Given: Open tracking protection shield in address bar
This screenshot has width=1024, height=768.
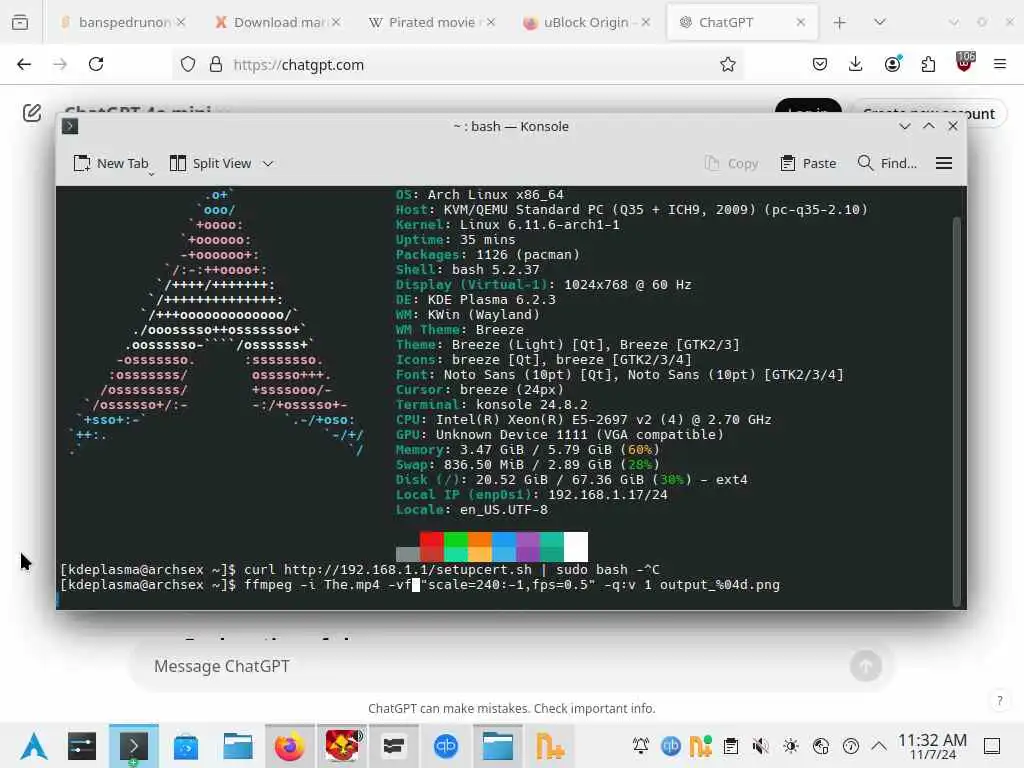Looking at the screenshot, I should 188,65.
